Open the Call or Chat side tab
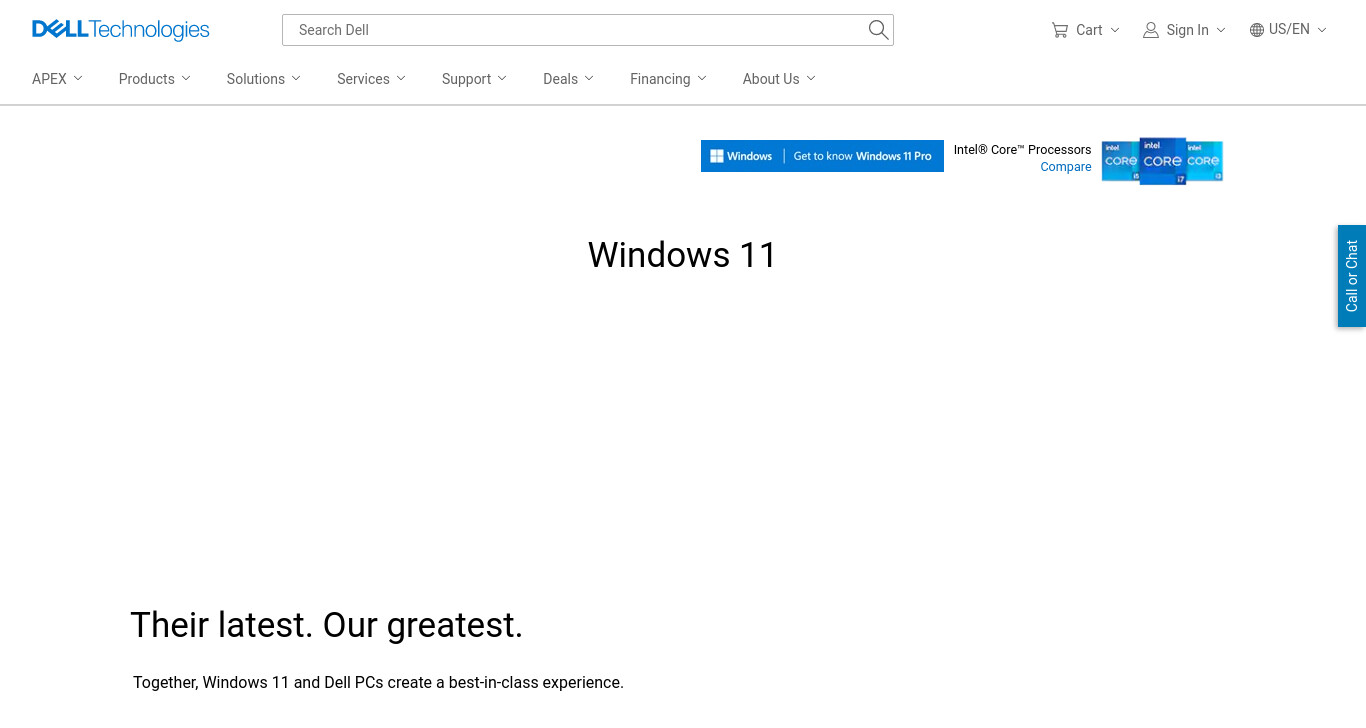 point(1352,276)
